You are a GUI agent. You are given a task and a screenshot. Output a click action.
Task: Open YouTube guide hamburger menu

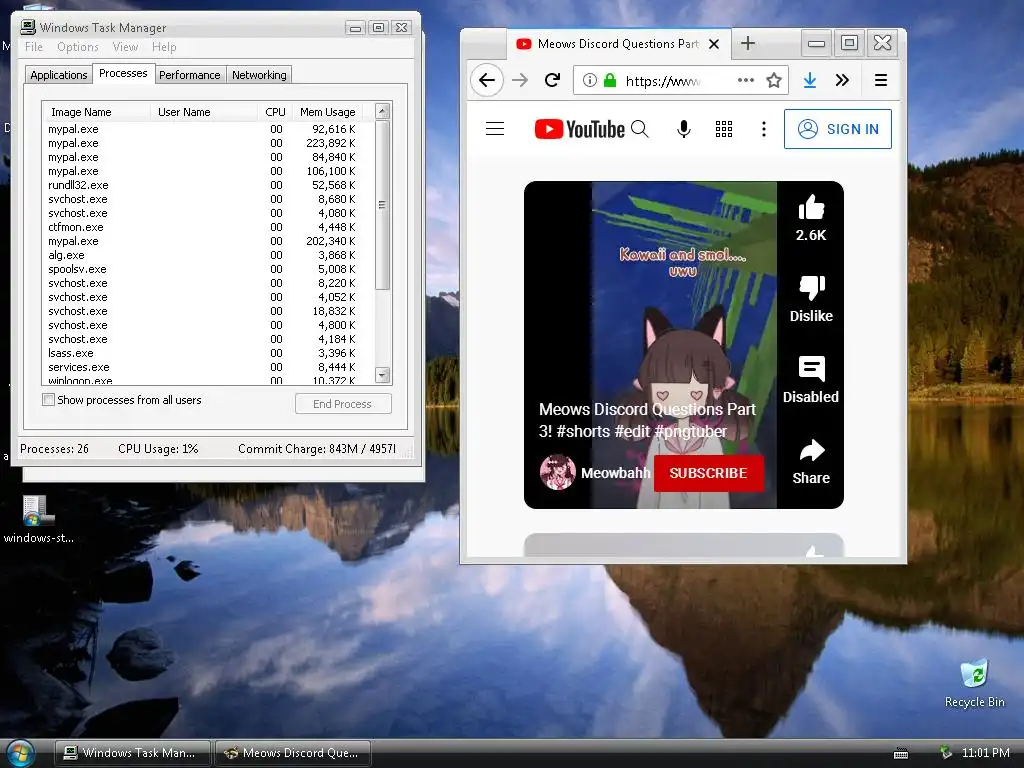click(x=495, y=129)
